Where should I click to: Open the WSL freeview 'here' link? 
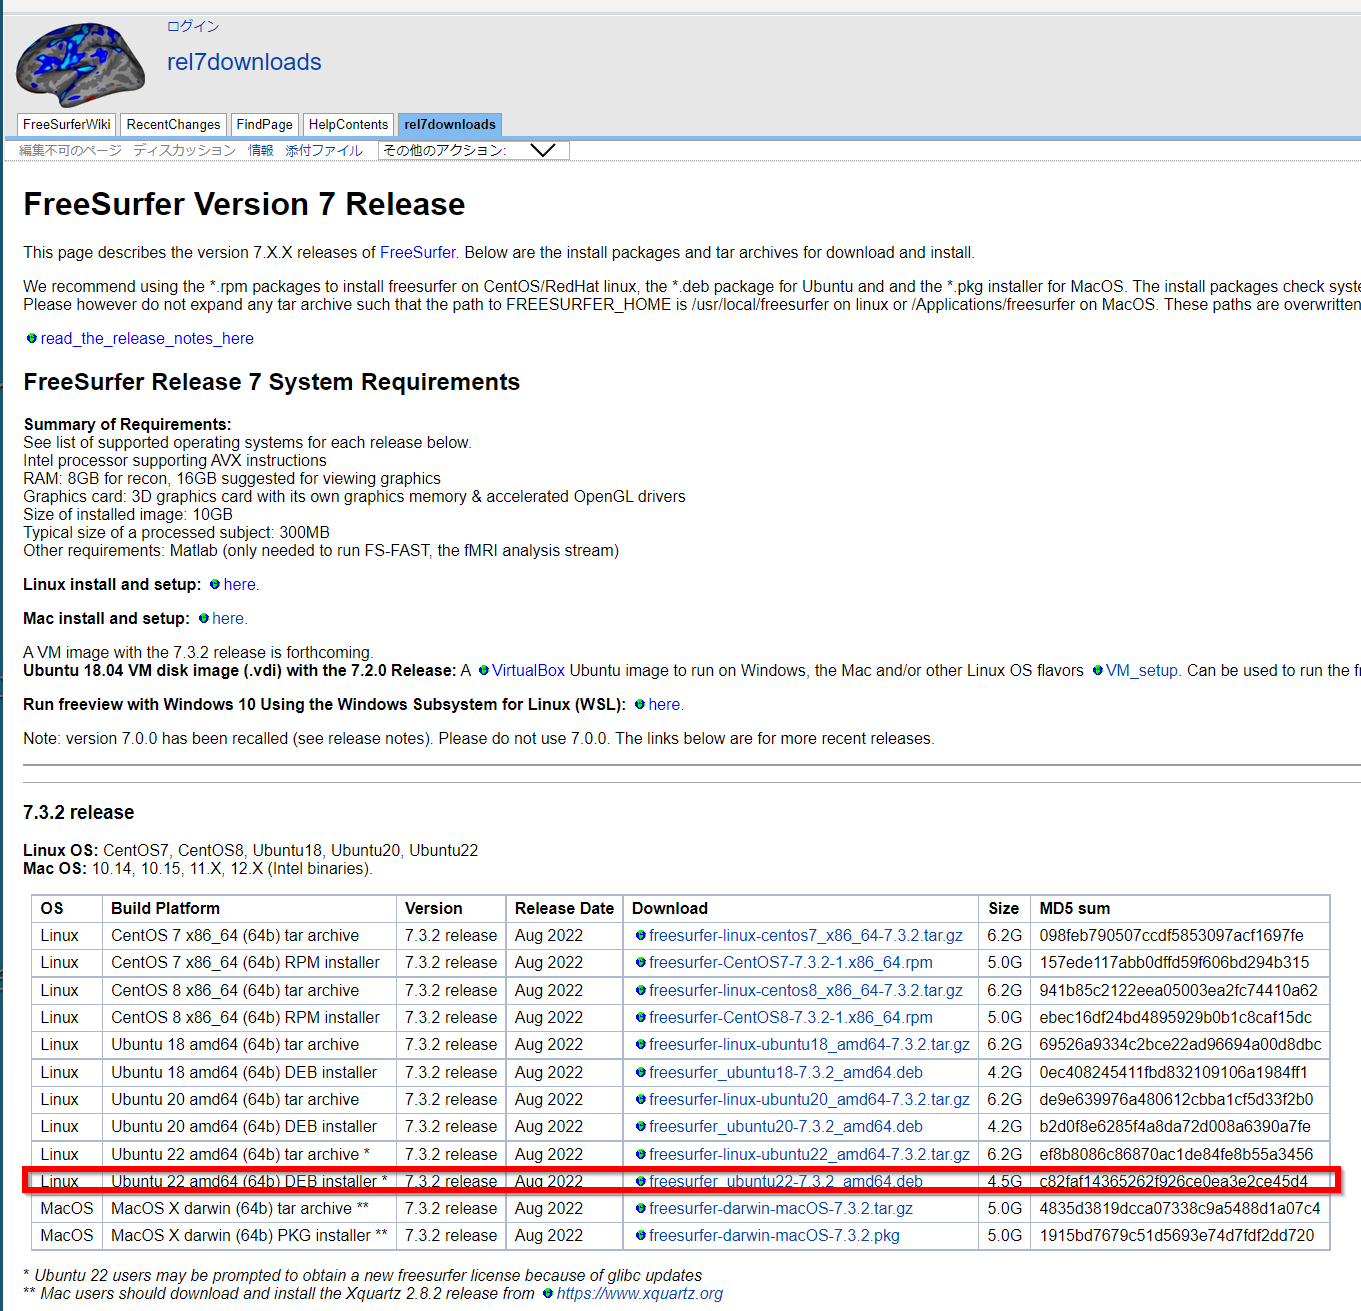point(664,704)
